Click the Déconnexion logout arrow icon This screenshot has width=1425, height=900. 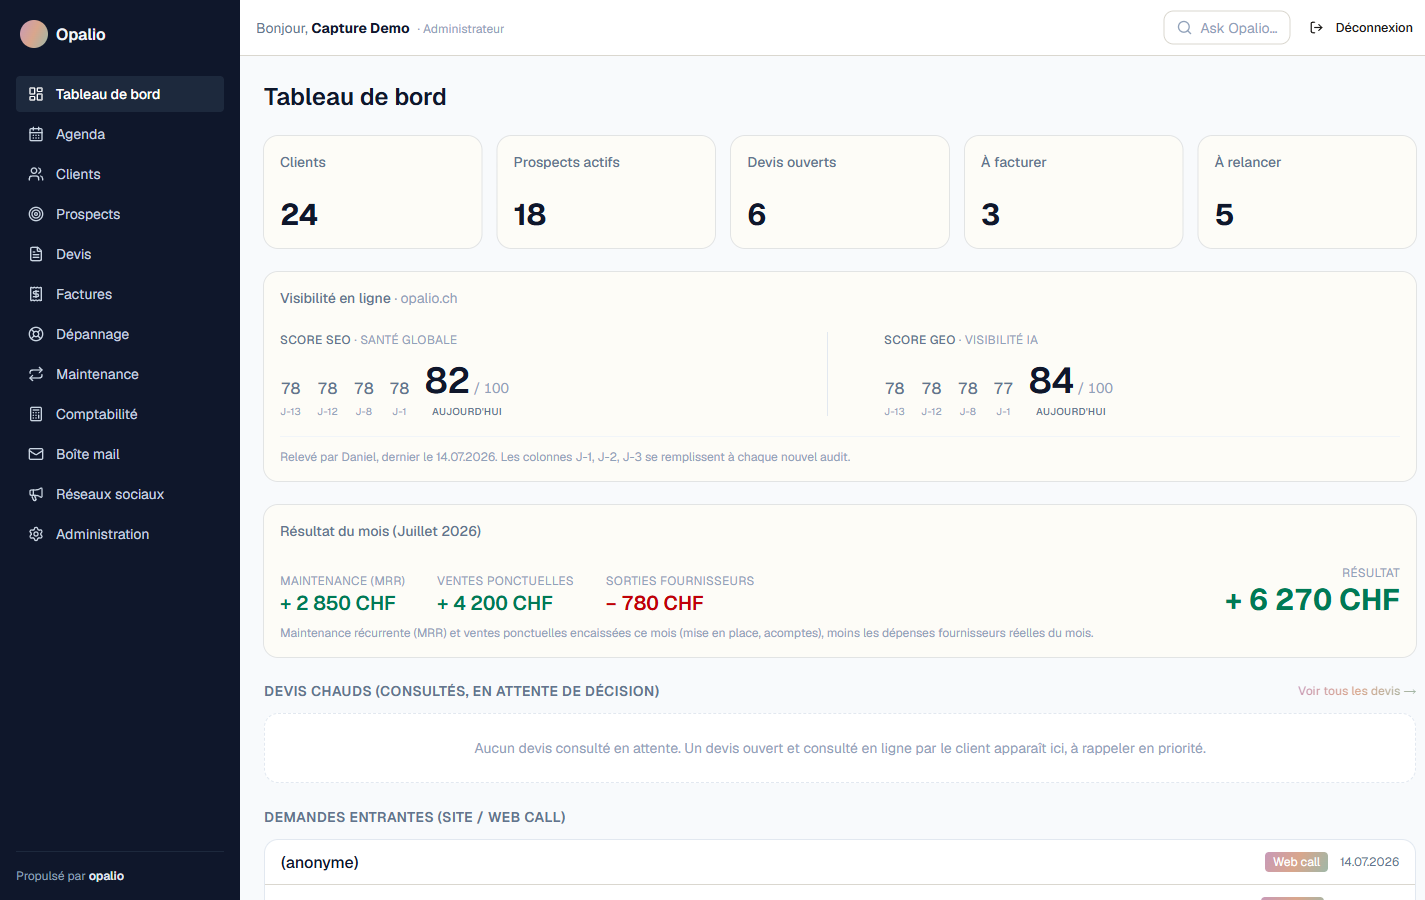[x=1316, y=28]
